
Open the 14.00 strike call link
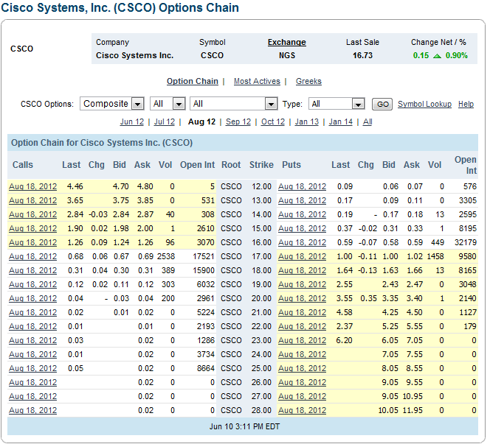pos(33,214)
